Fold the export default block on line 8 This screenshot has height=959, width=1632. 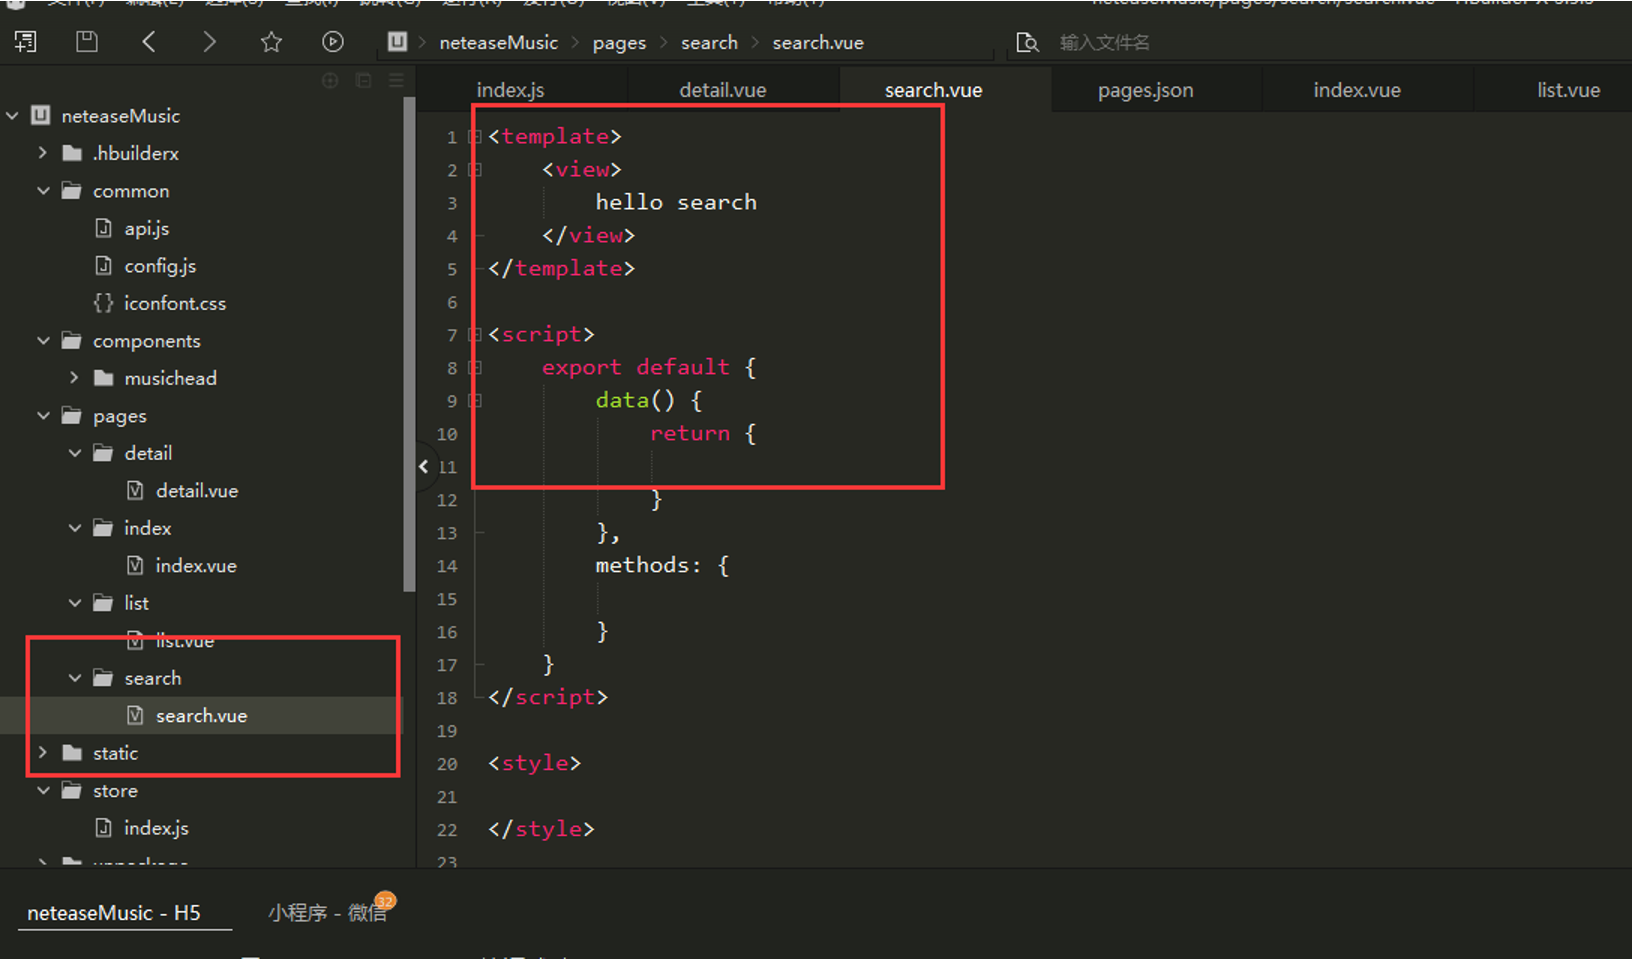click(476, 368)
